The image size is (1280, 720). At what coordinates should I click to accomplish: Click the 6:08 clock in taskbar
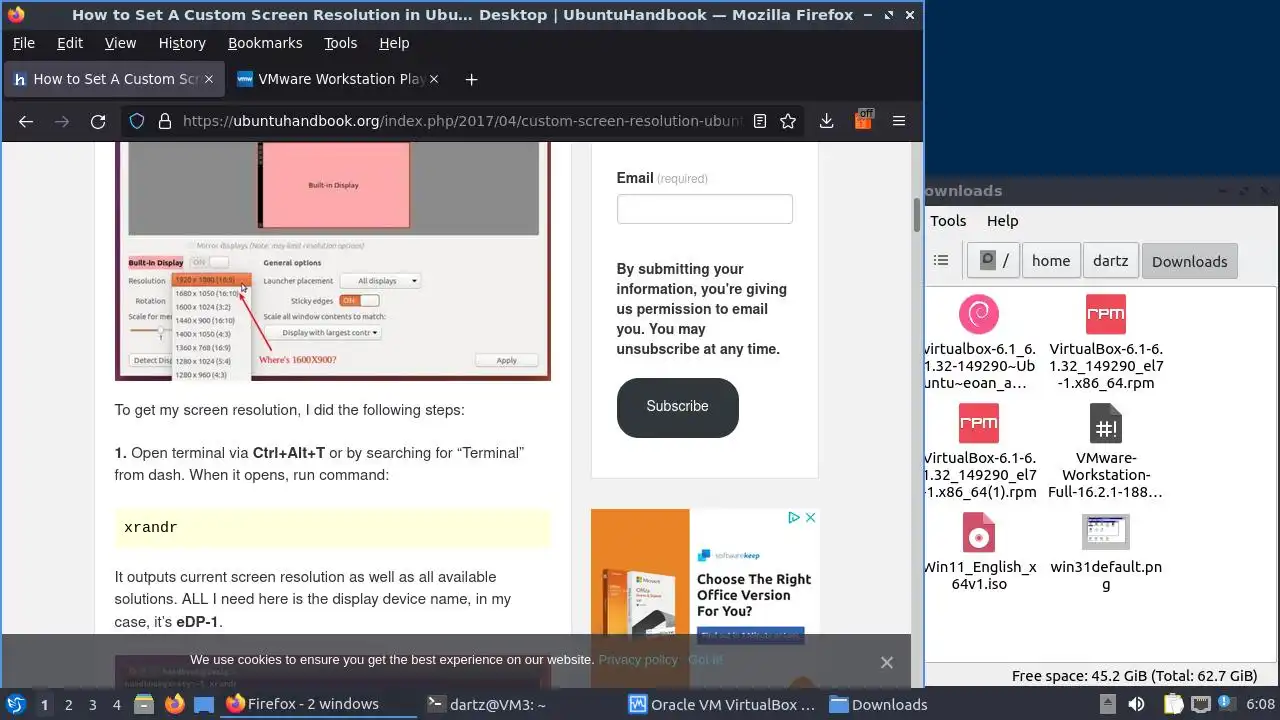pyautogui.click(x=1260, y=704)
